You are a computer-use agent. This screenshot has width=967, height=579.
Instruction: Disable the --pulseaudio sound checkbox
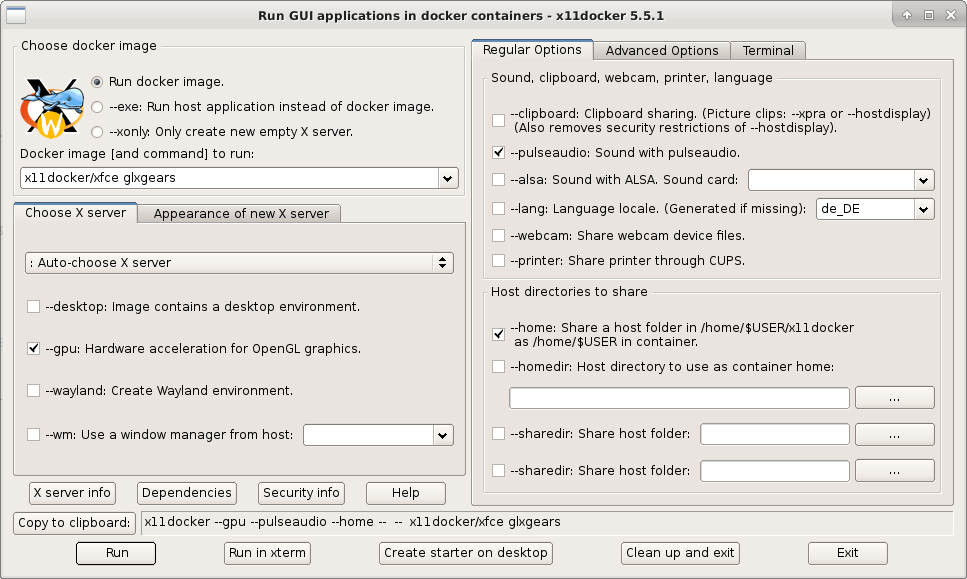tap(498, 152)
